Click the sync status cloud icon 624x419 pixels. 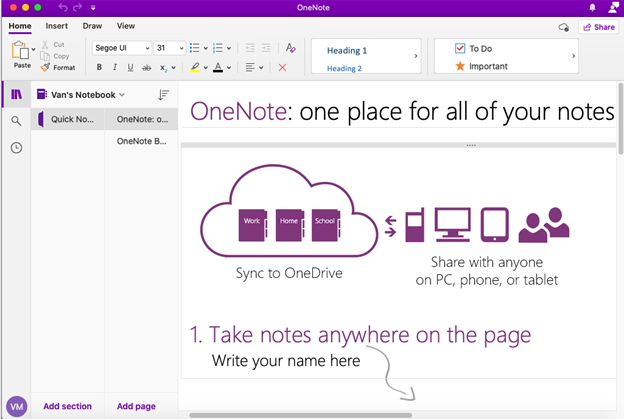tap(564, 27)
